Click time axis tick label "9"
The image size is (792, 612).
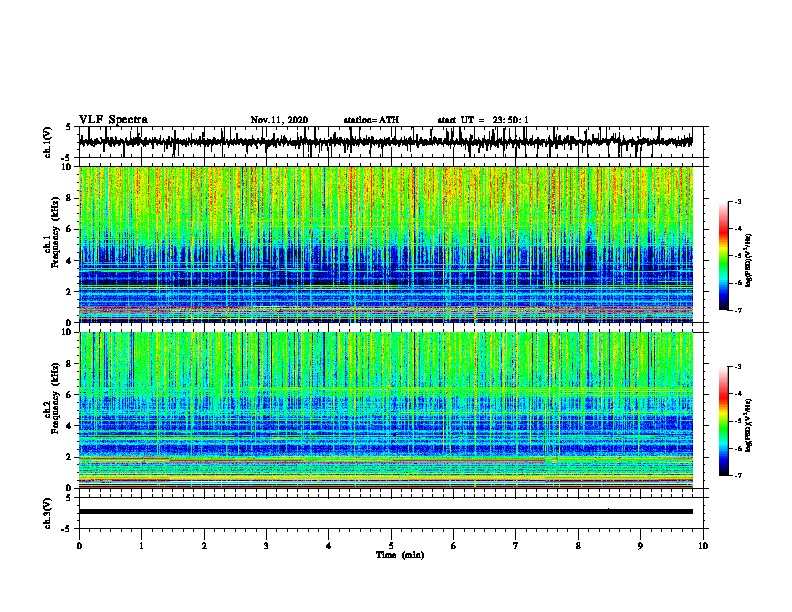[x=640, y=546]
